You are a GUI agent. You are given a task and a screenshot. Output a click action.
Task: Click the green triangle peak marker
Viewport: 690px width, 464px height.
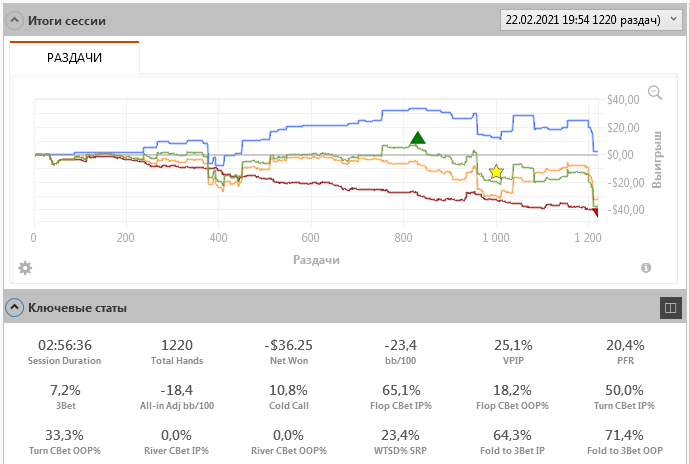pyautogui.click(x=418, y=138)
